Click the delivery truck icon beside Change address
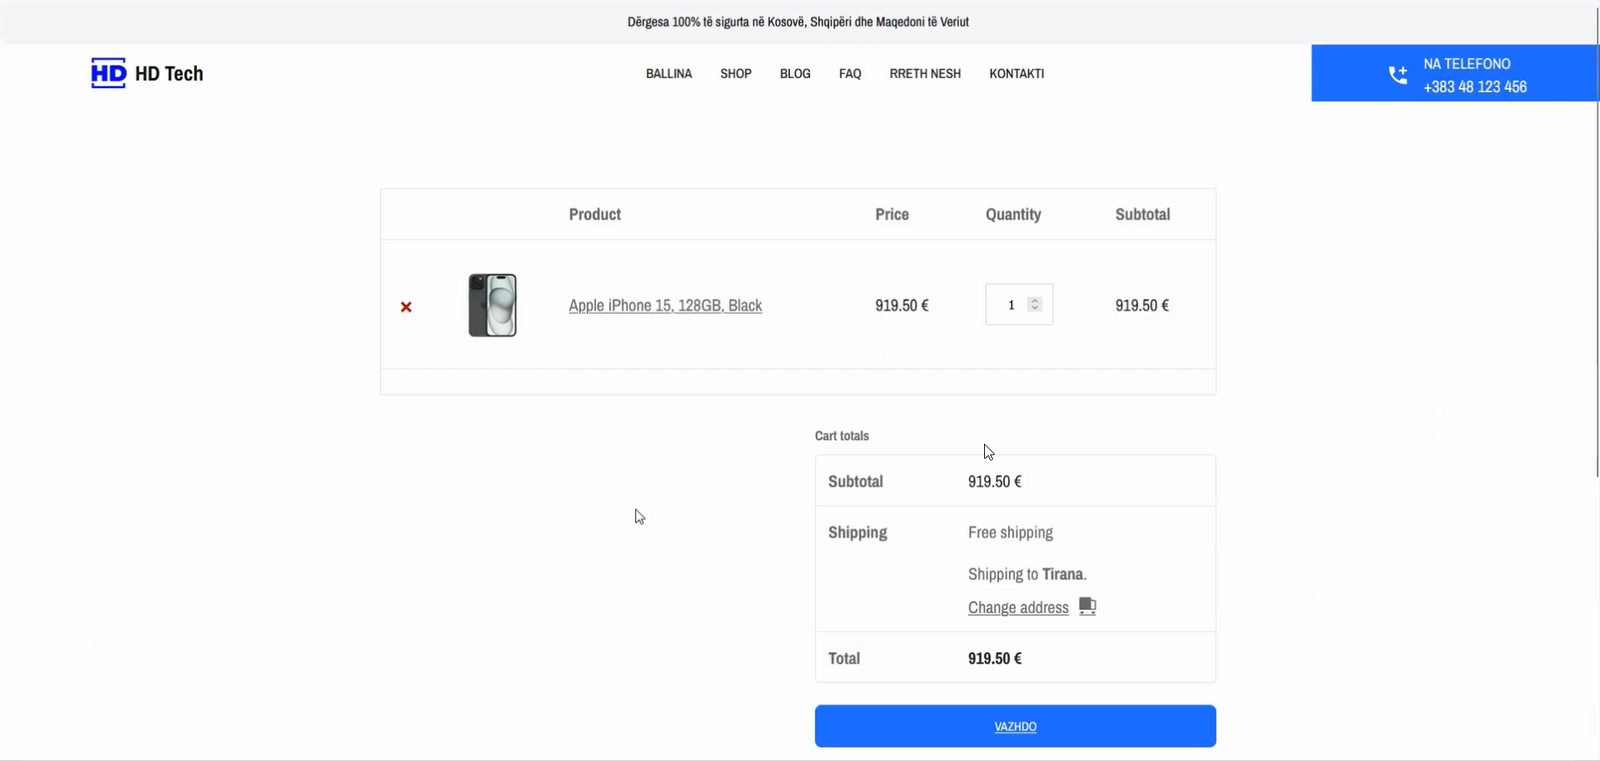Image resolution: width=1600 pixels, height=761 pixels. tap(1087, 607)
